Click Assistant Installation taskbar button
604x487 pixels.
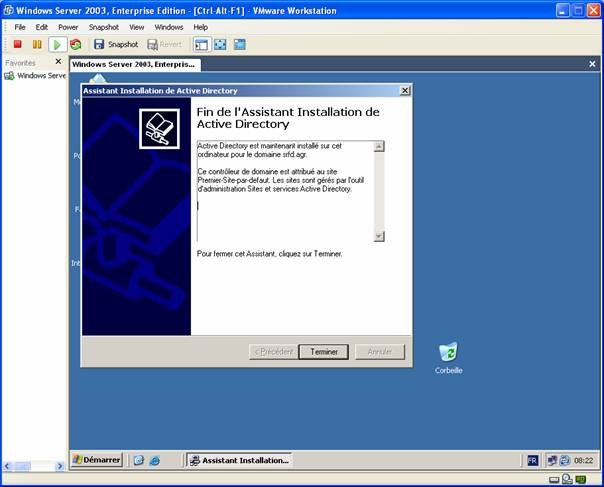[240, 460]
